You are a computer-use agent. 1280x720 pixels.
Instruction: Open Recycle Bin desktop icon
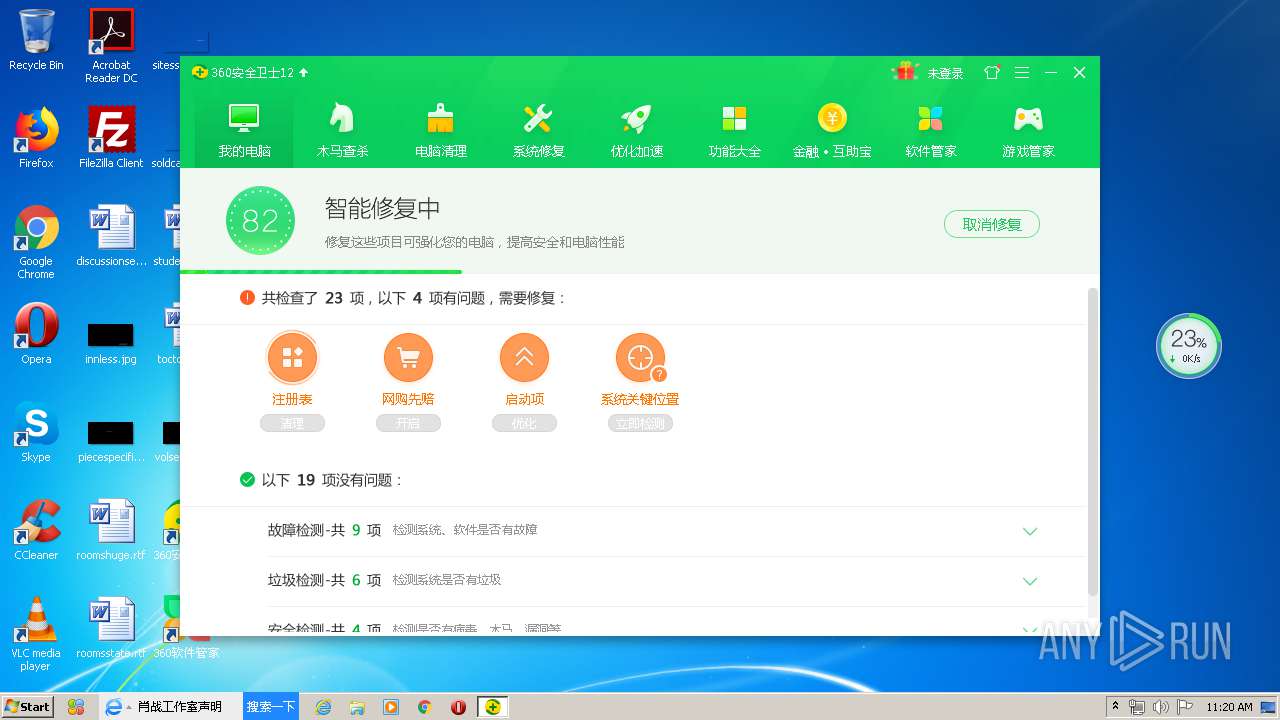click(36, 40)
